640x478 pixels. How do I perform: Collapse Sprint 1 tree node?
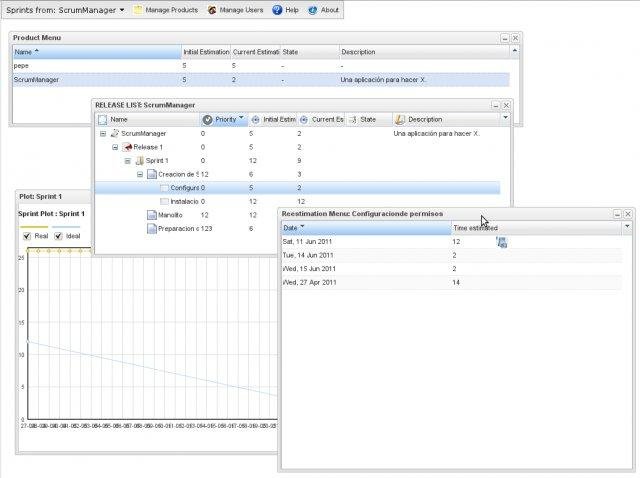tap(127, 161)
